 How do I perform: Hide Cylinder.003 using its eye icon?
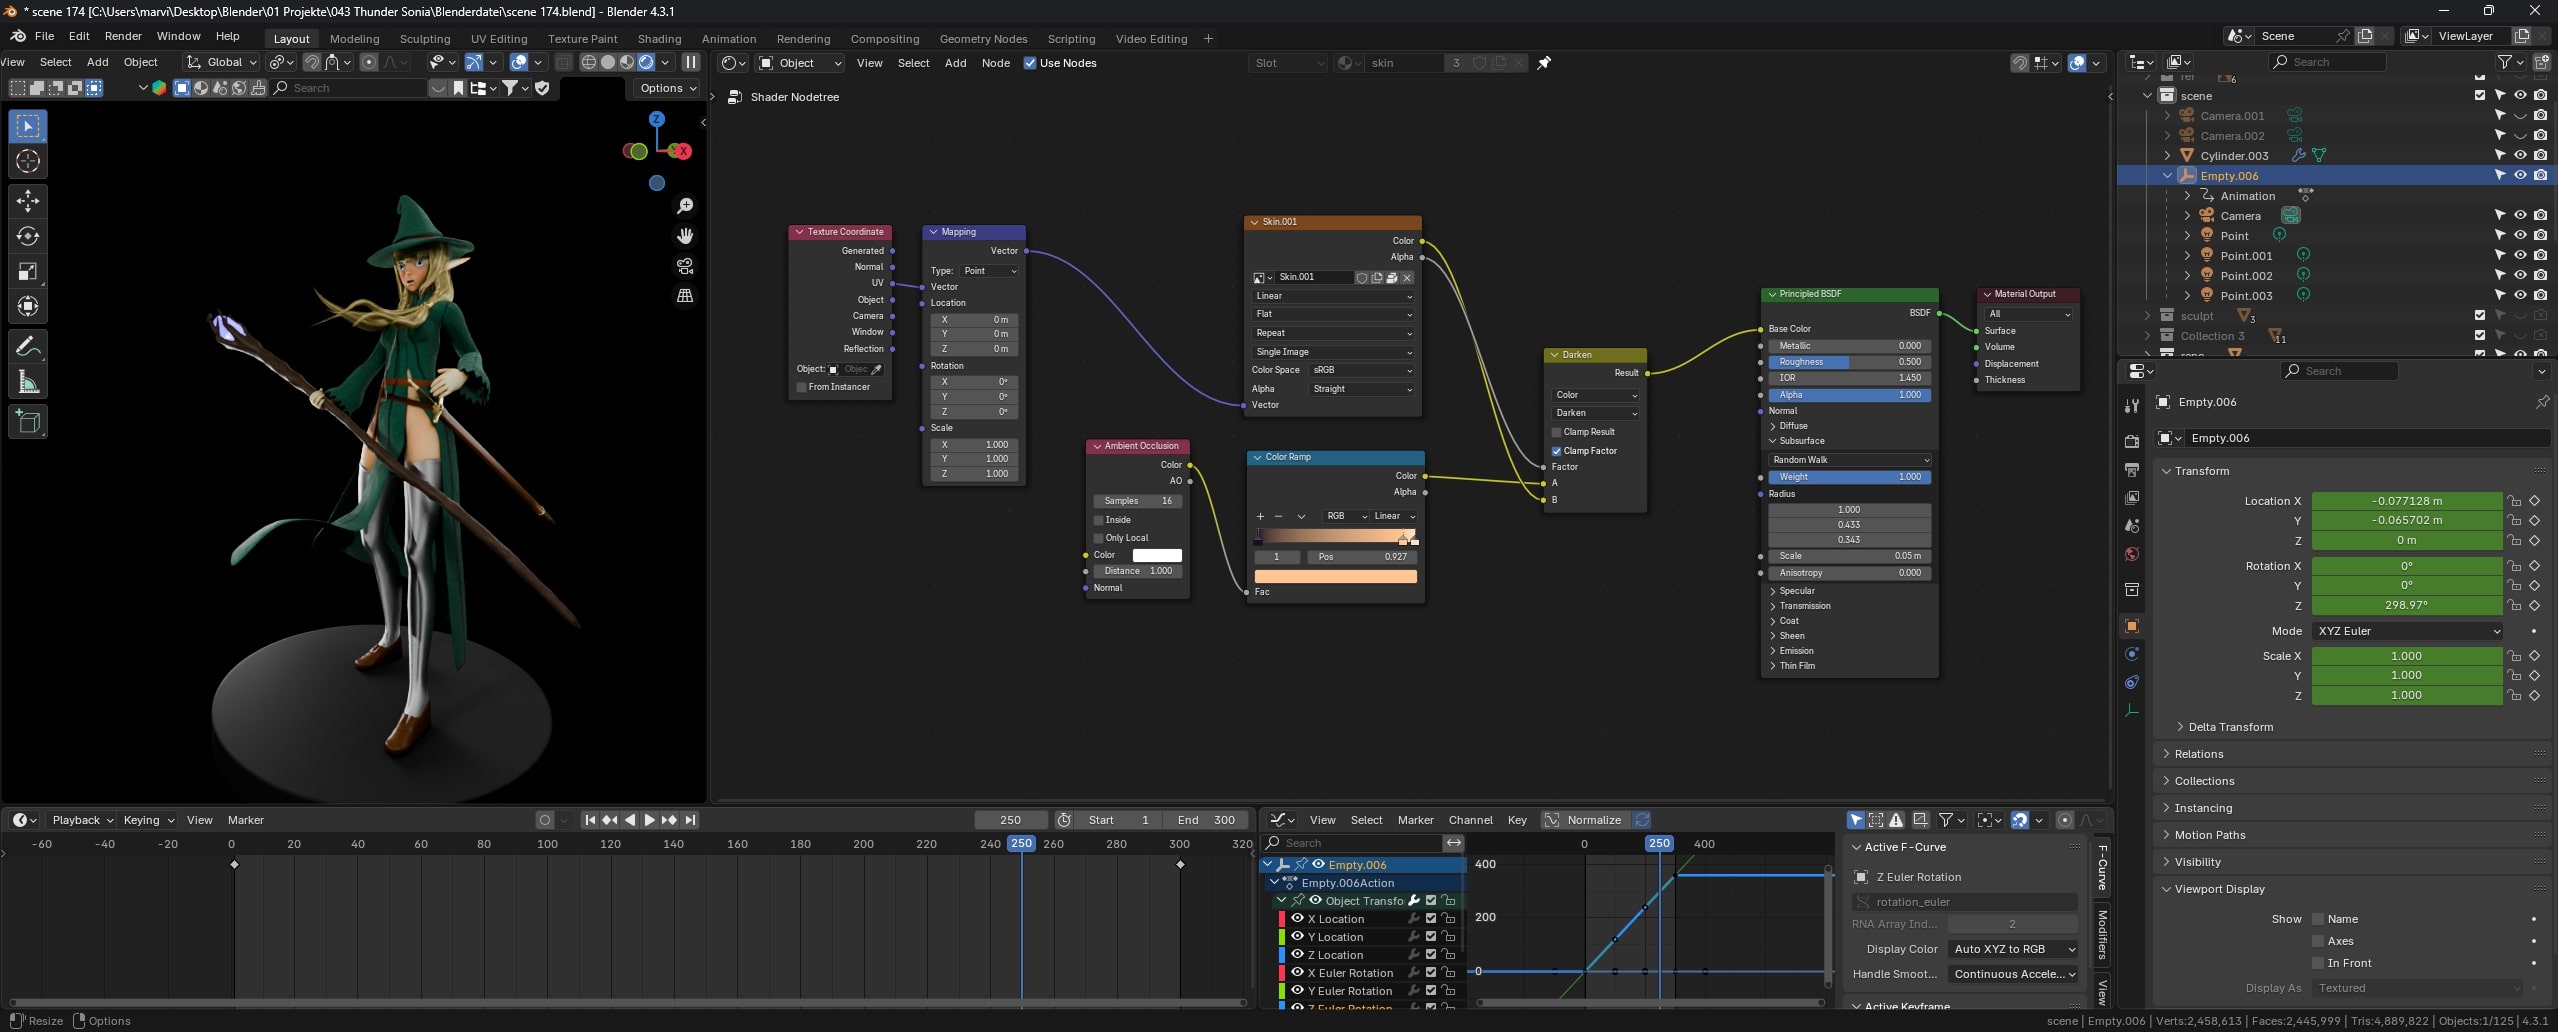2520,155
